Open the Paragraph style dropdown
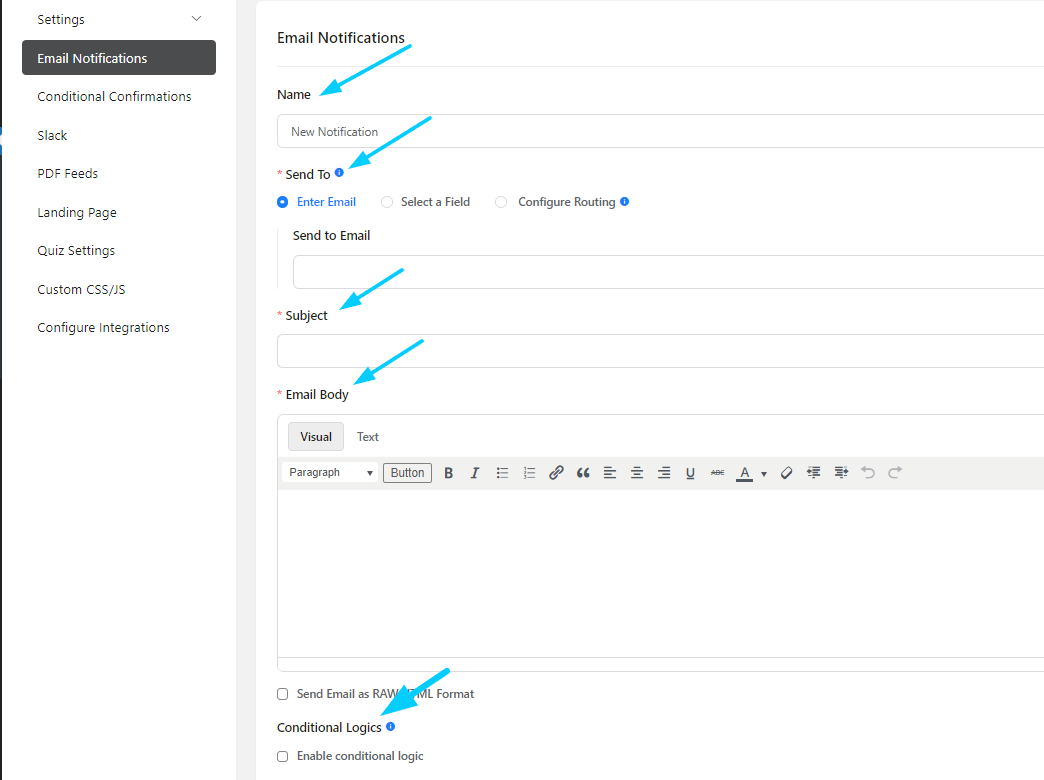The image size is (1044, 780). point(330,471)
